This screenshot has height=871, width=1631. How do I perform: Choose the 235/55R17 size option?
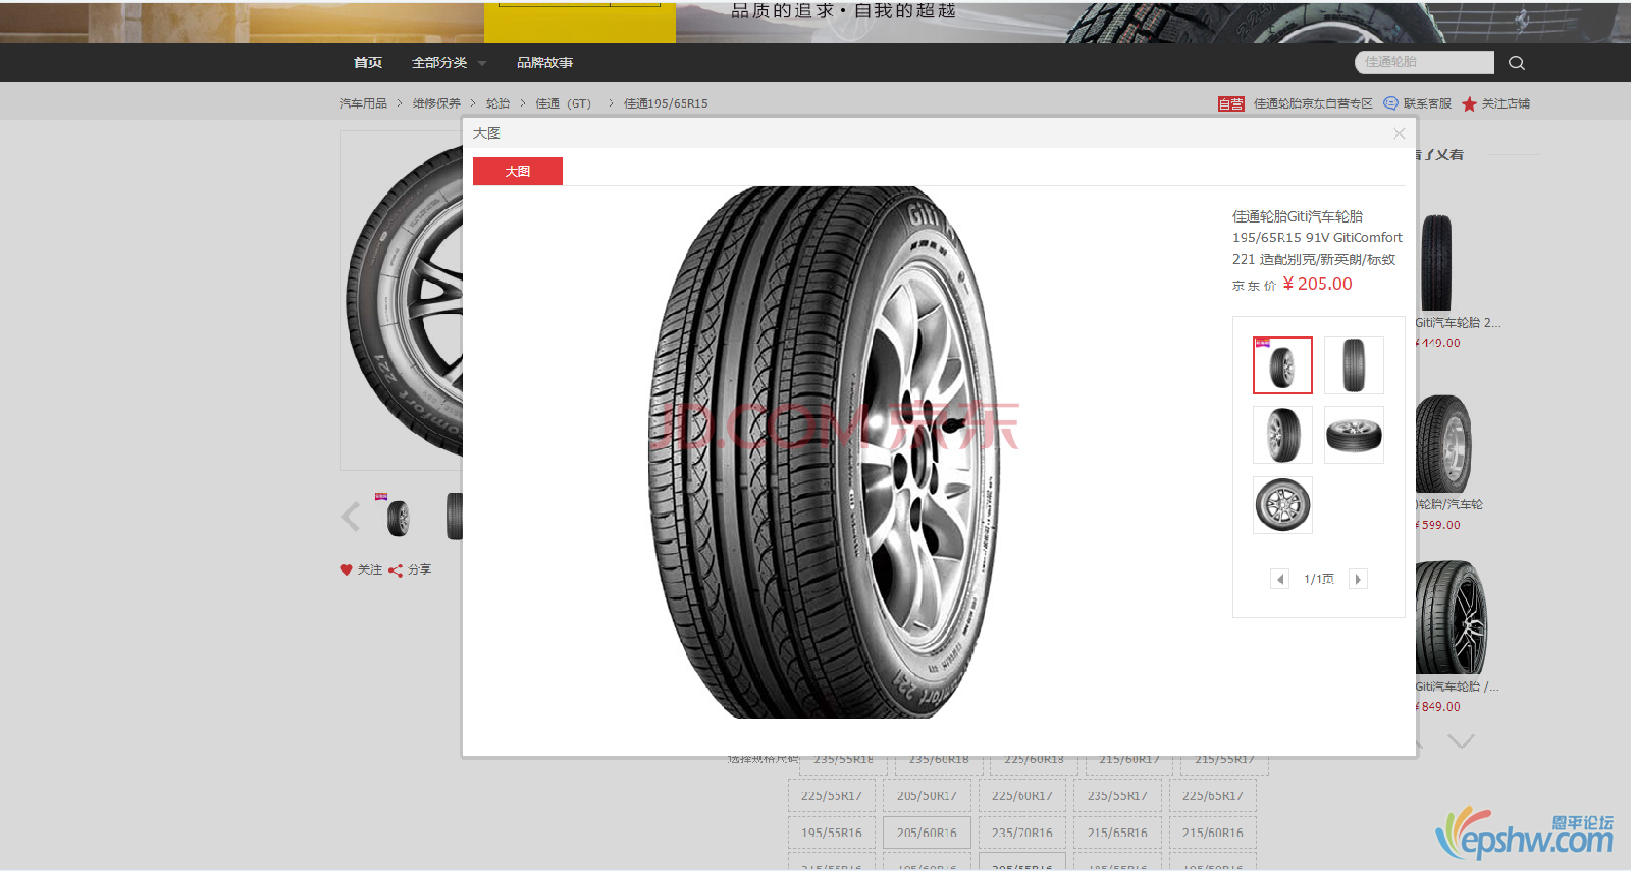pos(1117,796)
